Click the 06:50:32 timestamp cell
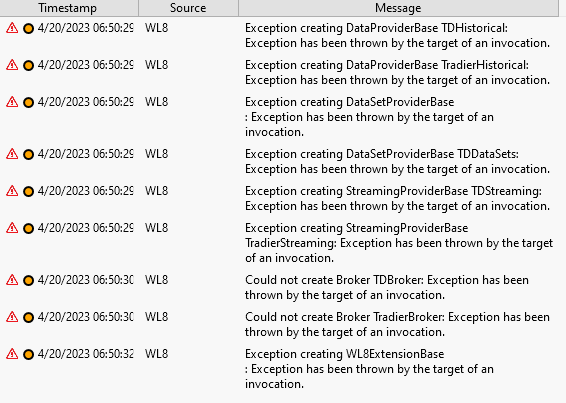 point(86,354)
